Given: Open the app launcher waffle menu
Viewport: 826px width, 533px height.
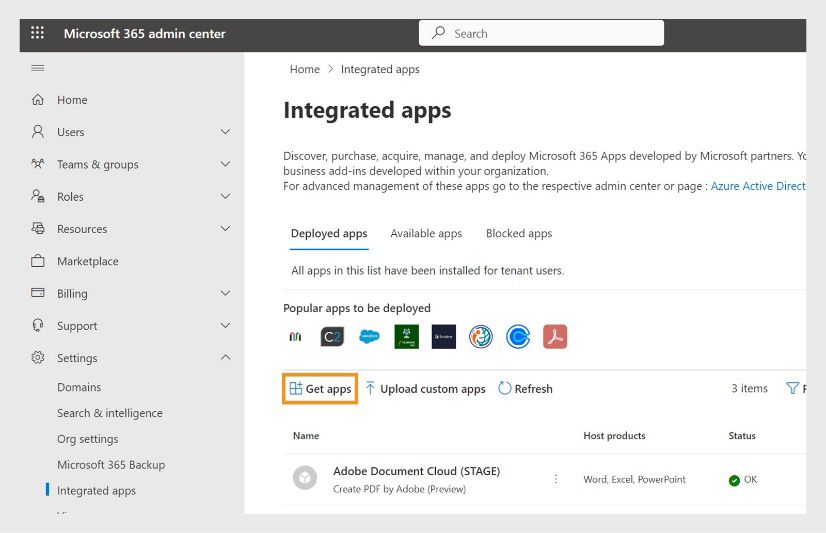Looking at the screenshot, I should [x=38, y=33].
